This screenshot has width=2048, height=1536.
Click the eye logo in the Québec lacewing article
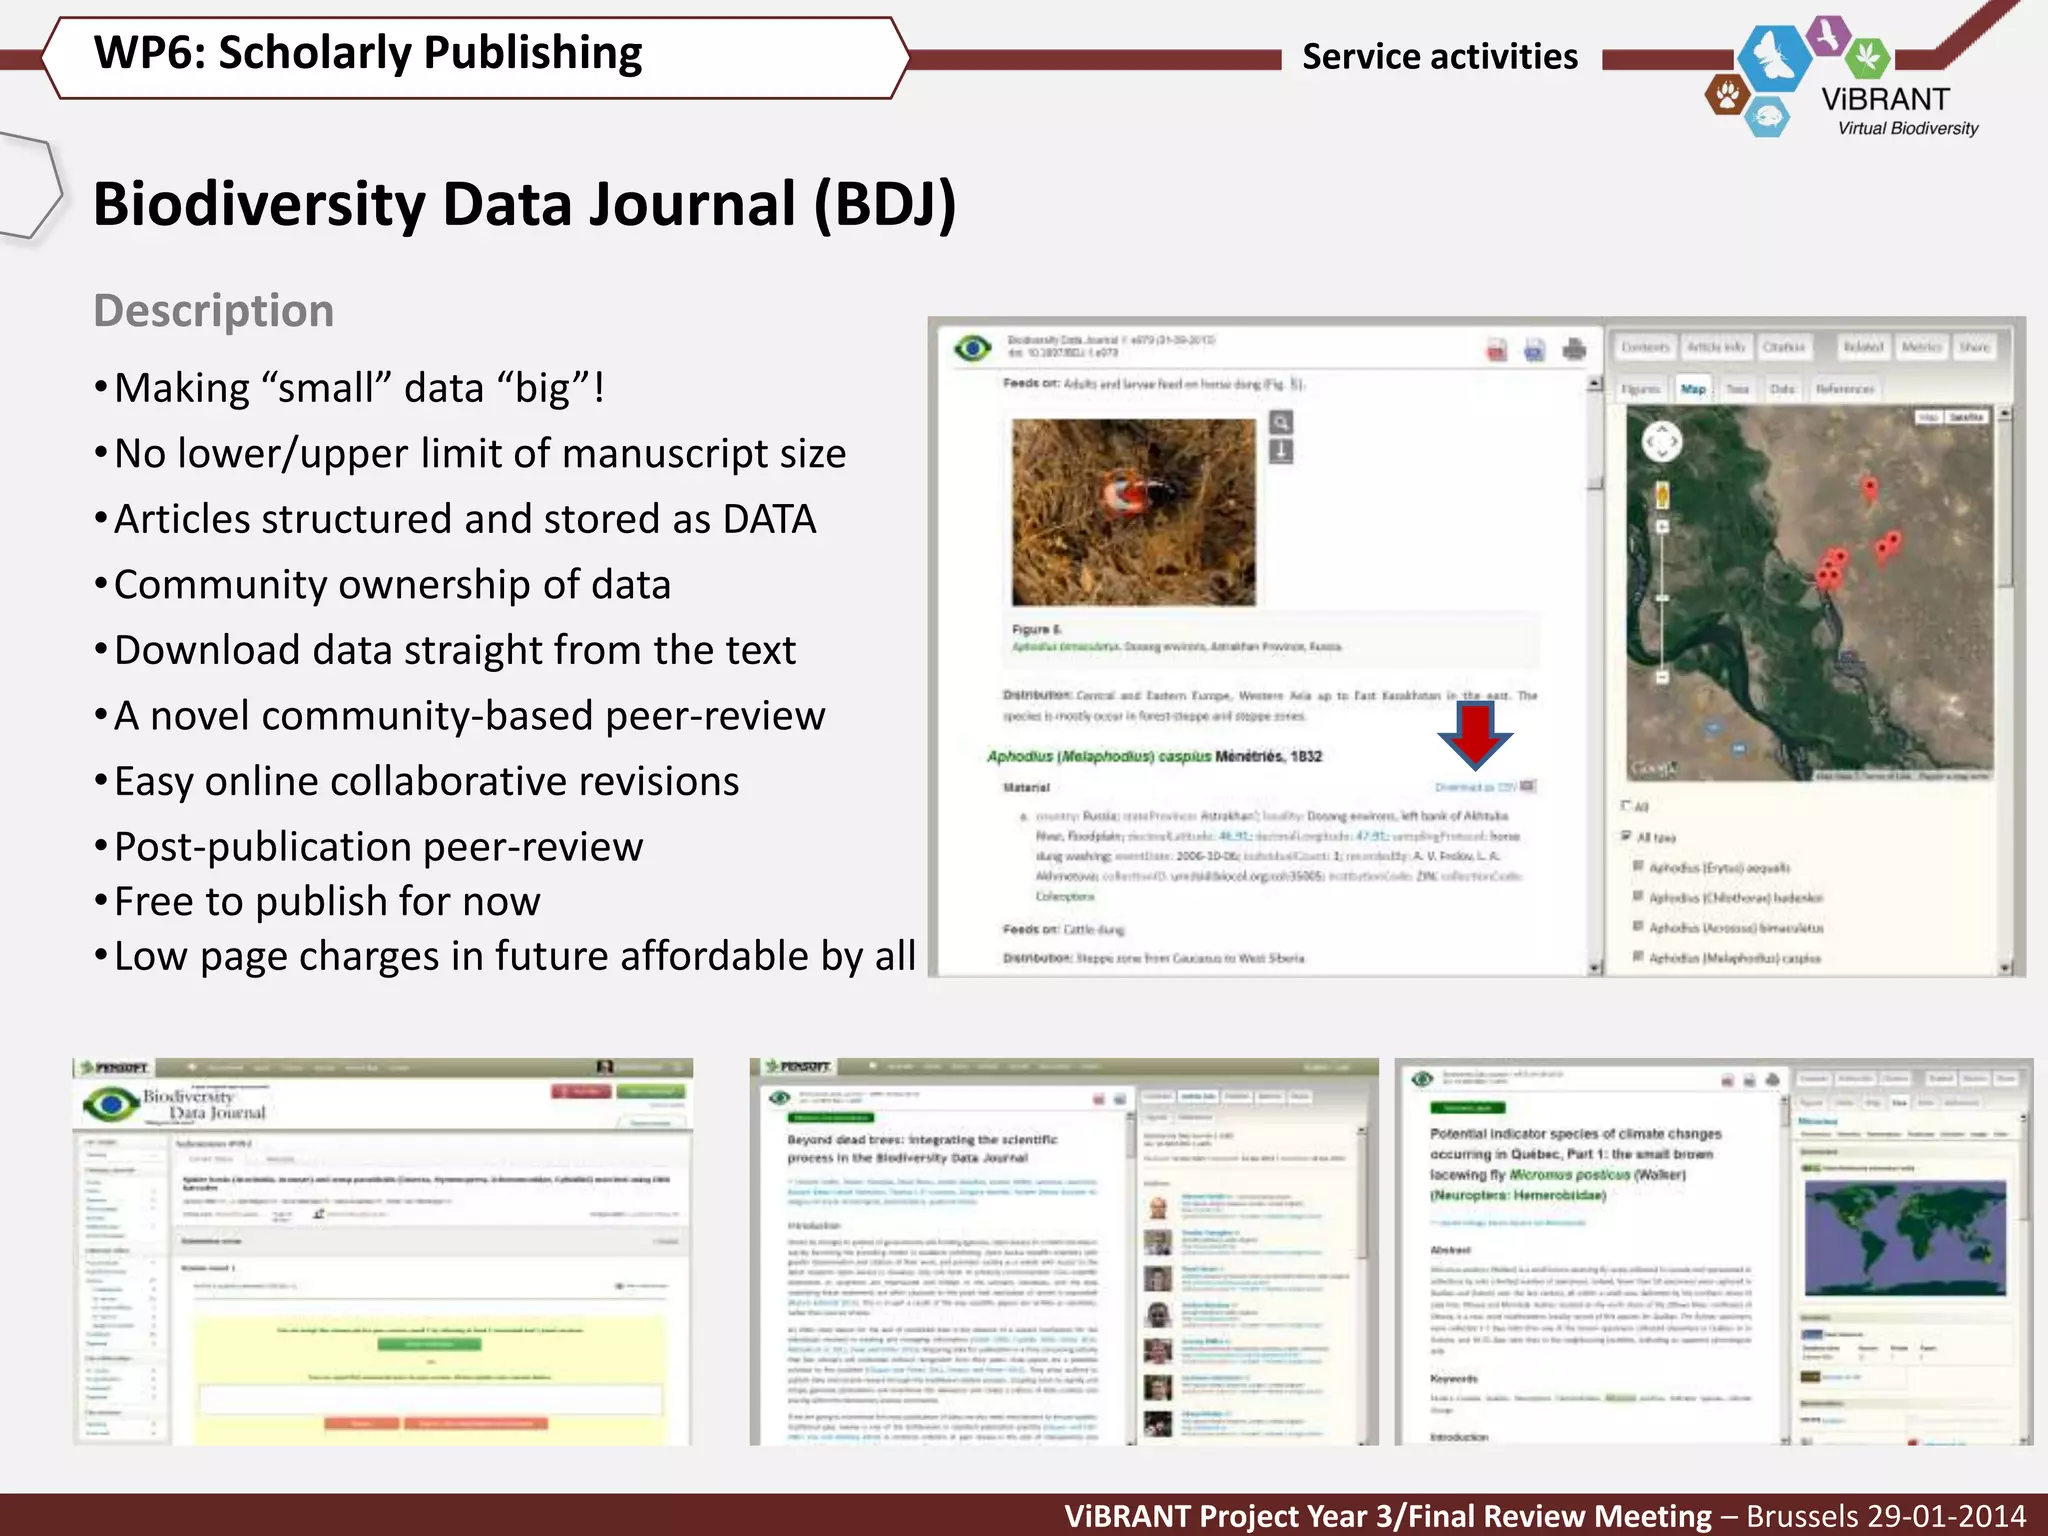coord(1421,1079)
